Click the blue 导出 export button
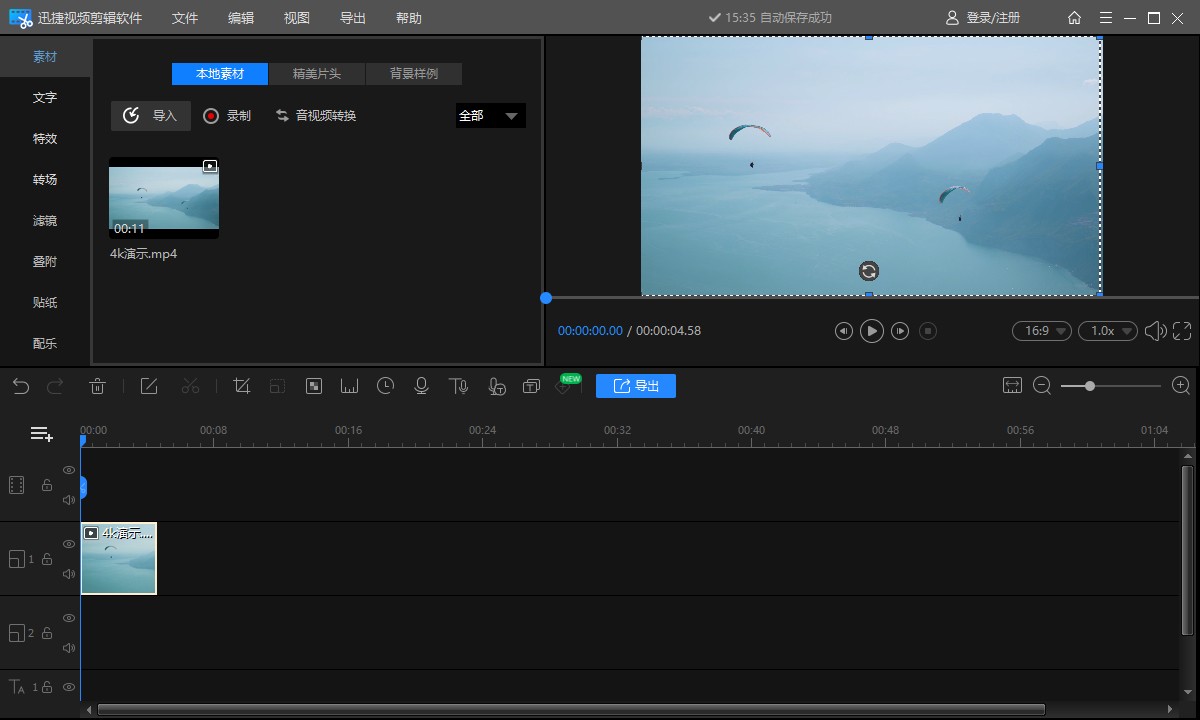The width and height of the screenshot is (1200, 720). pyautogui.click(x=636, y=386)
